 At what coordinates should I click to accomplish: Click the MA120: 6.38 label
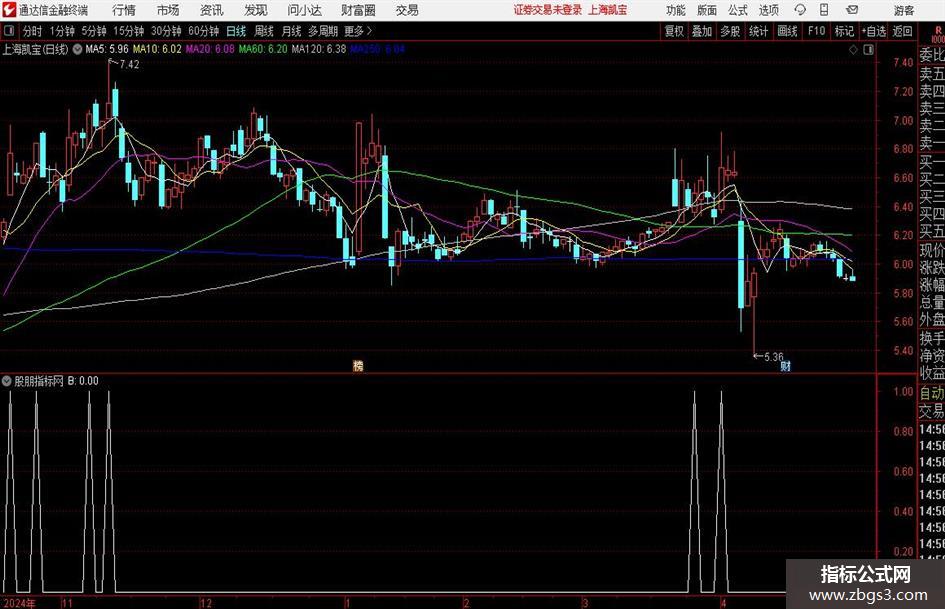[x=319, y=49]
